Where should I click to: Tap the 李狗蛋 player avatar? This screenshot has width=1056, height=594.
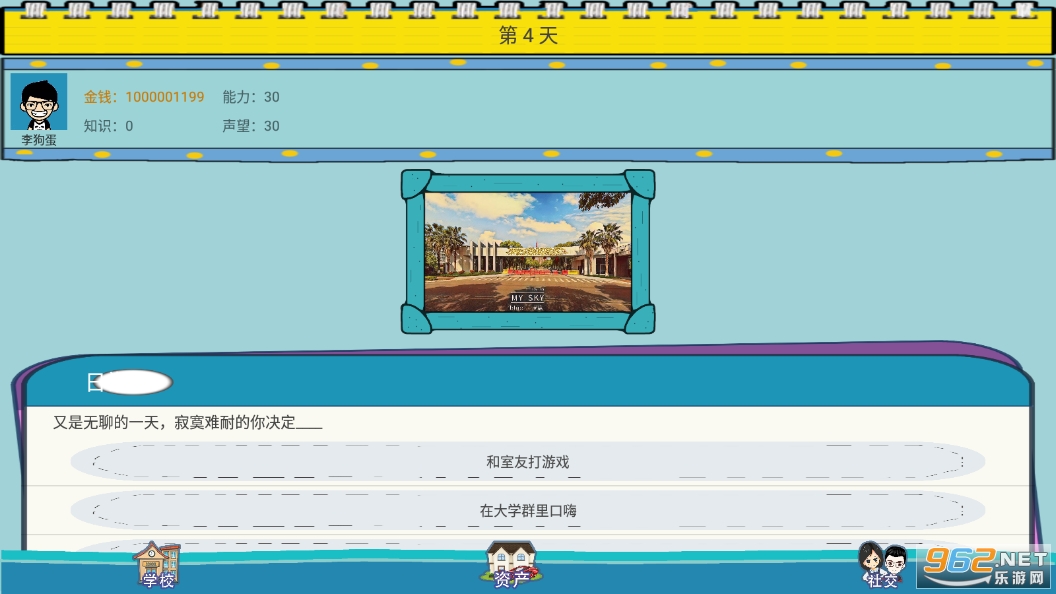pos(39,102)
